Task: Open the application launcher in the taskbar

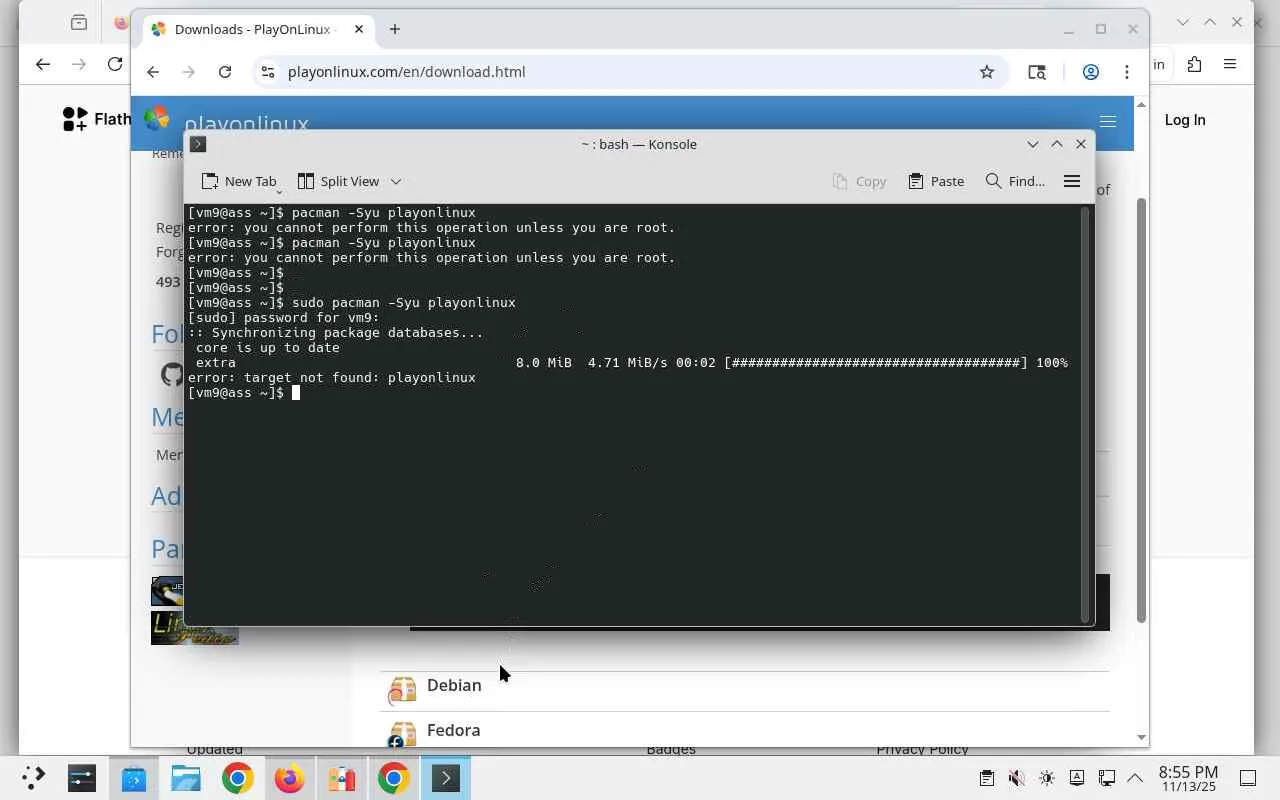Action: 33,778
